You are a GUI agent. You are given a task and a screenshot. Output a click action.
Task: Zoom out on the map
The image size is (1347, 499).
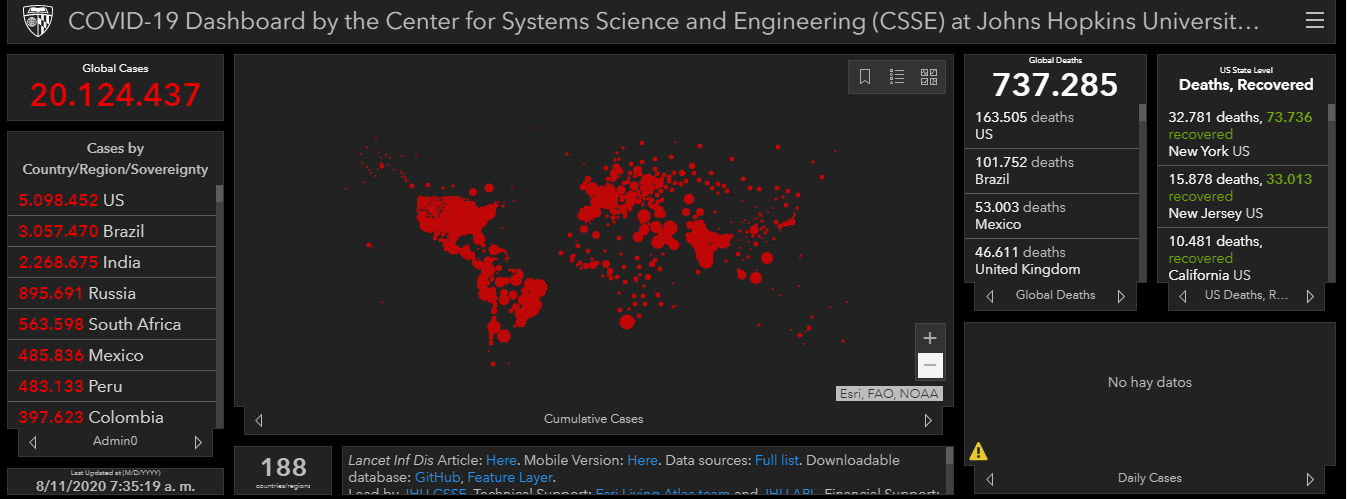[929, 365]
